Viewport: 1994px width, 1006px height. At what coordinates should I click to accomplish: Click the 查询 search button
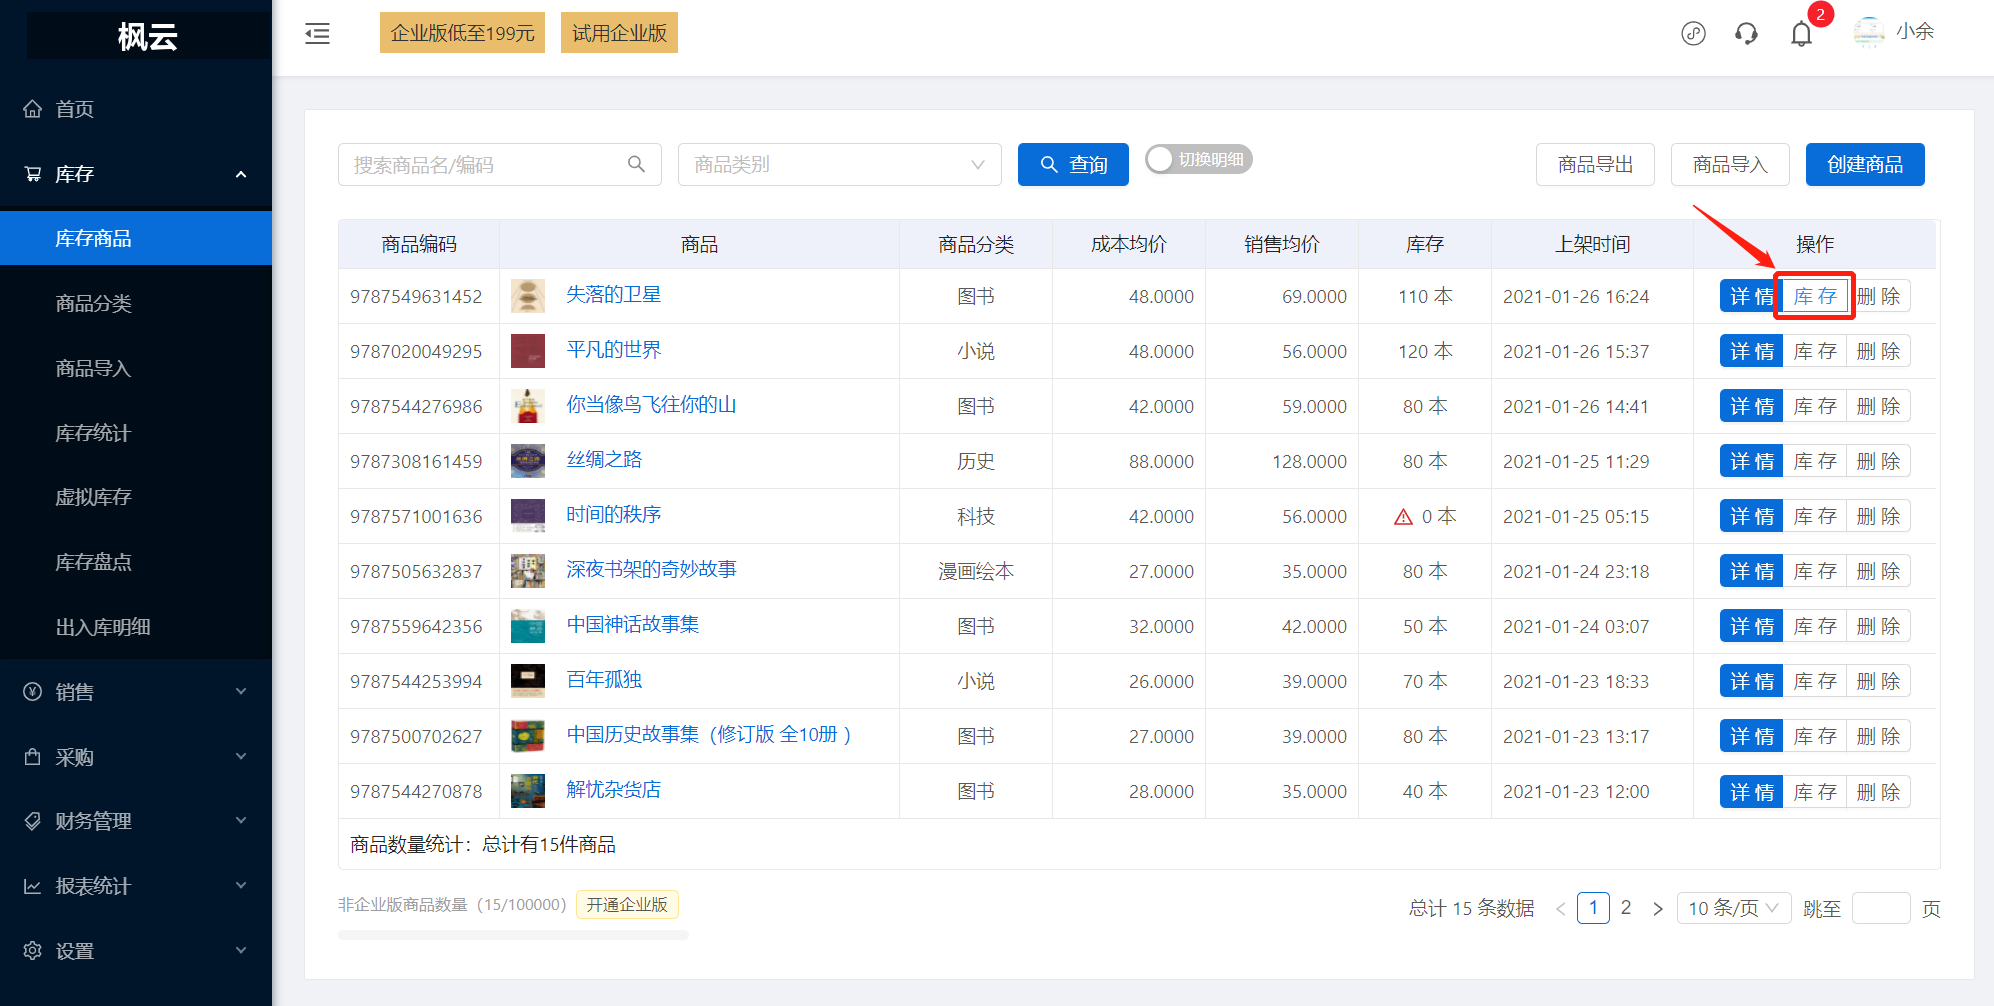(1073, 165)
